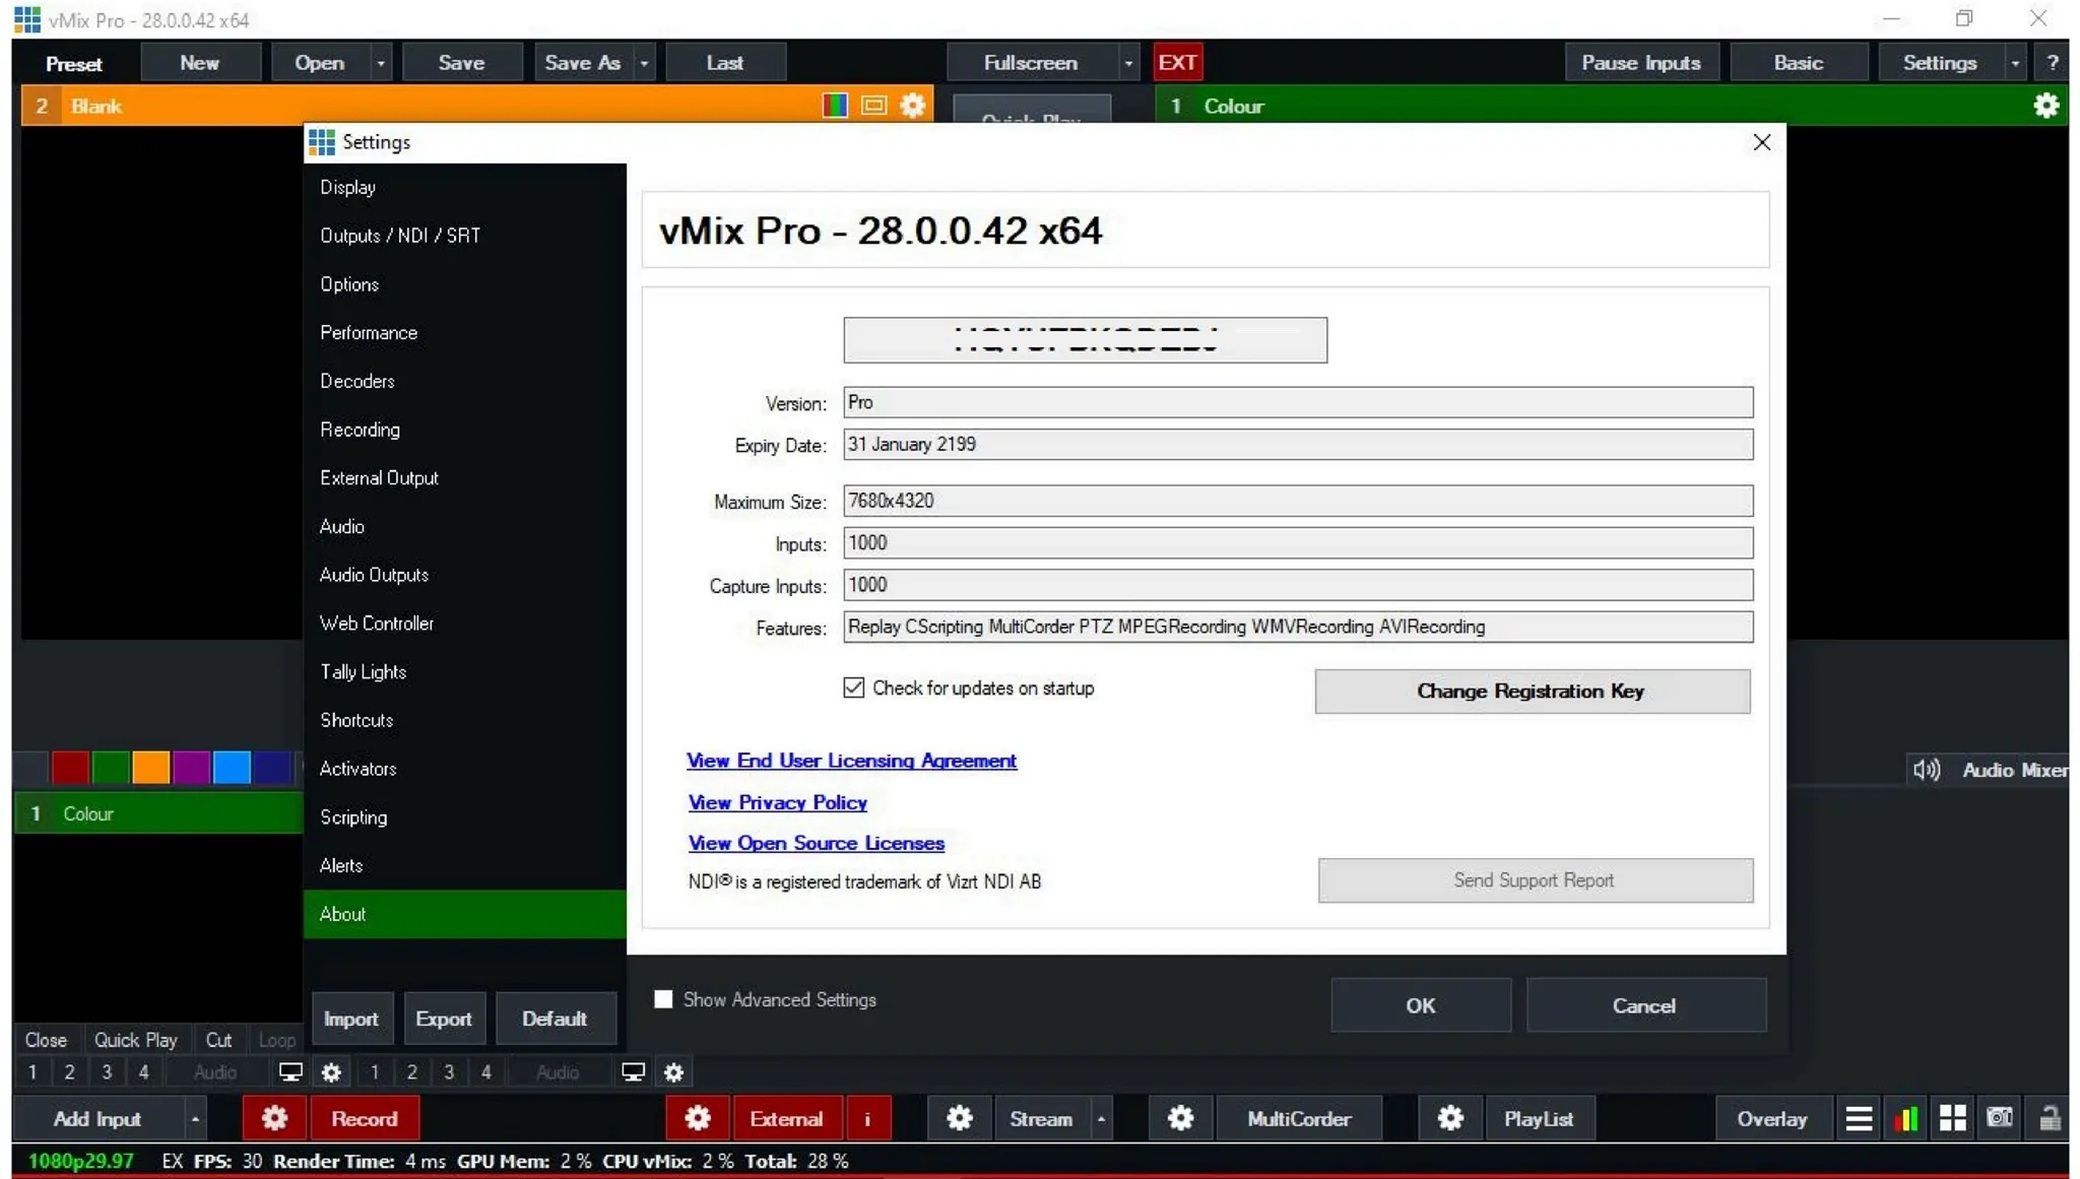
Task: Click the External info 'i' button
Action: point(867,1118)
